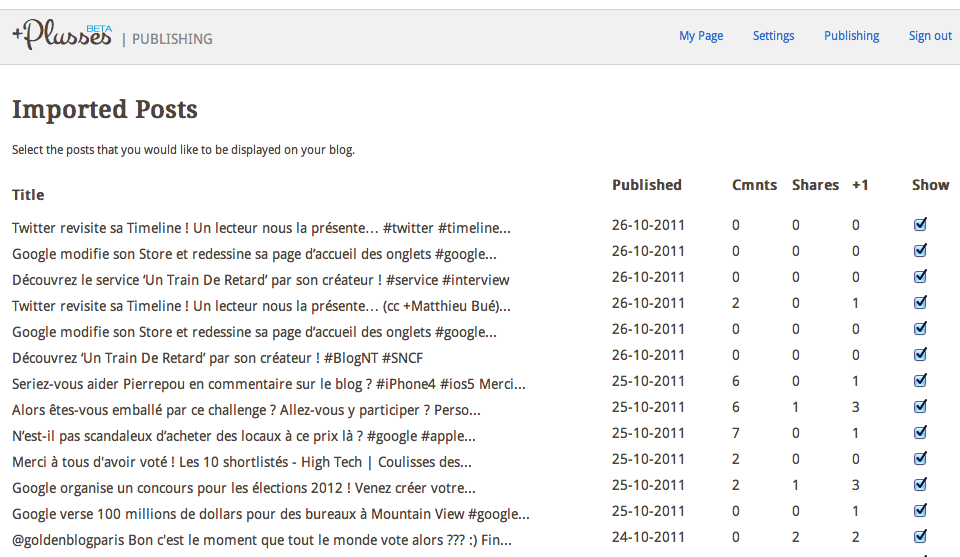The image size is (960, 557).
Task: Click the Plusses logo in header
Action: (62, 35)
